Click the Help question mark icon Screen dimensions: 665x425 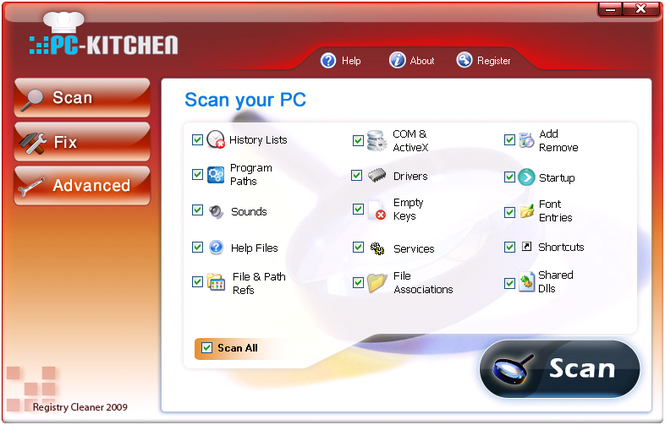click(x=328, y=61)
